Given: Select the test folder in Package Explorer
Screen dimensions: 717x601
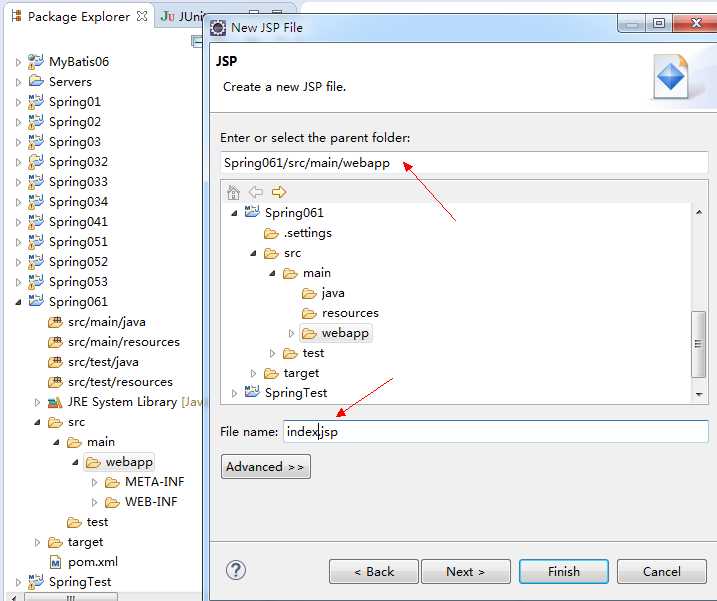Looking at the screenshot, I should [97, 522].
